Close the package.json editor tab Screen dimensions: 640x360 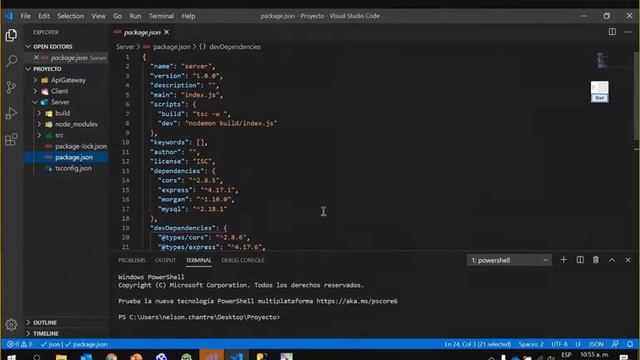167,32
